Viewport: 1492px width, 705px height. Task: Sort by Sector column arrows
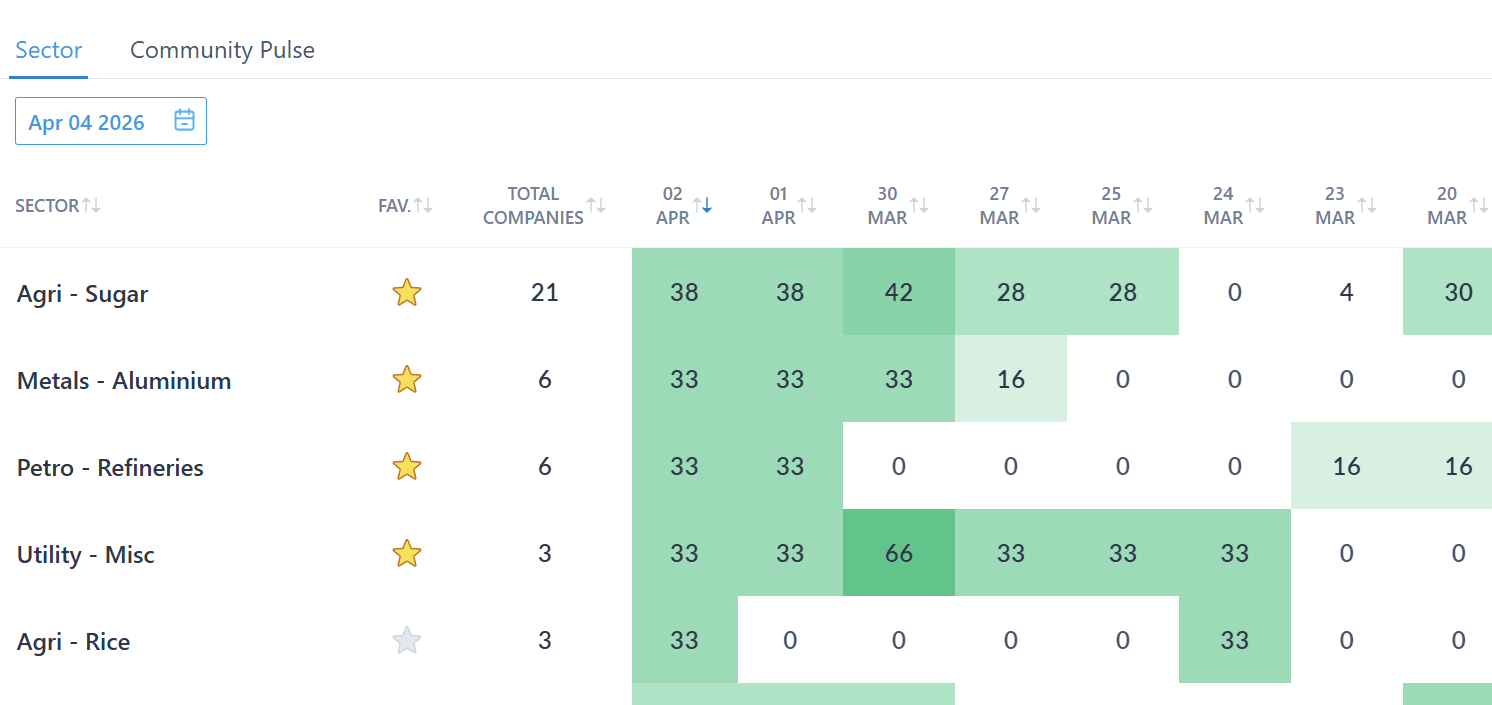point(91,205)
